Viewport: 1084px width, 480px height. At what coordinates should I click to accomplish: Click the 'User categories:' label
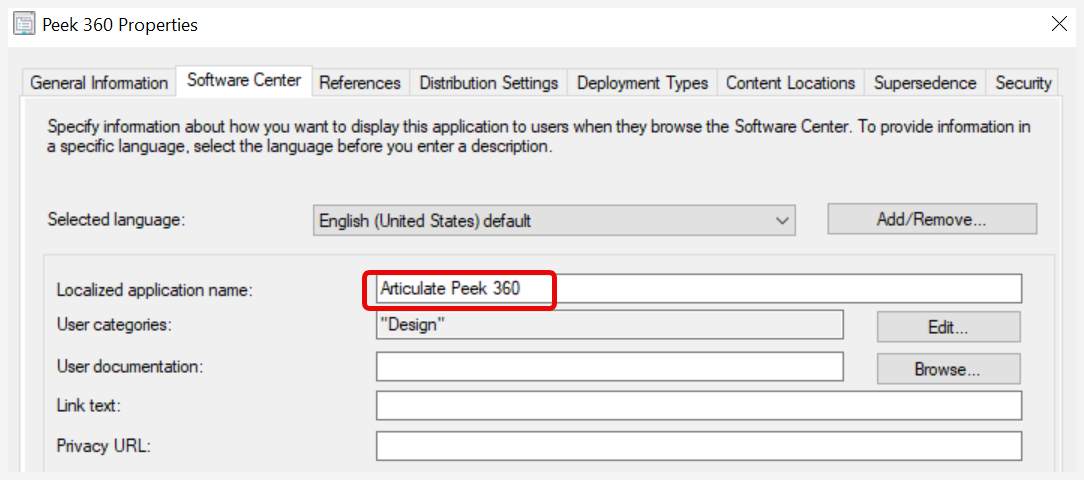(x=113, y=325)
